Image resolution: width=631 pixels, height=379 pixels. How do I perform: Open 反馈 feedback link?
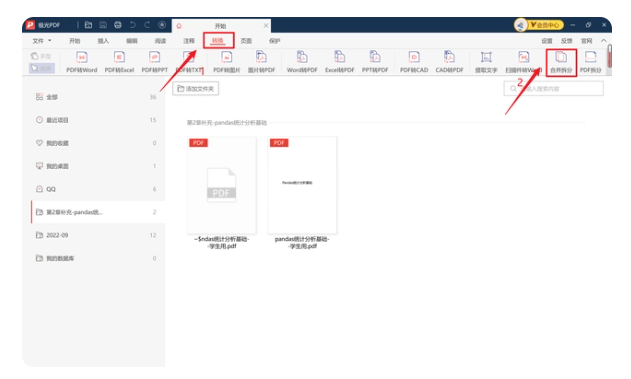pyautogui.click(x=567, y=41)
